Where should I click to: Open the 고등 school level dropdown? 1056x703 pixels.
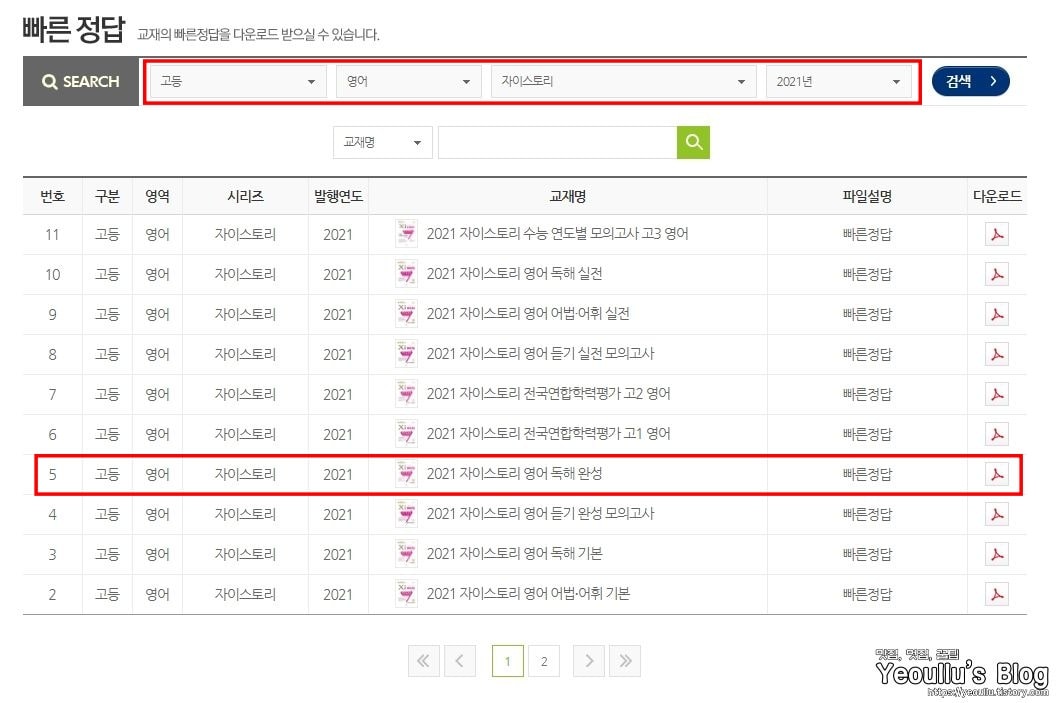pyautogui.click(x=238, y=81)
